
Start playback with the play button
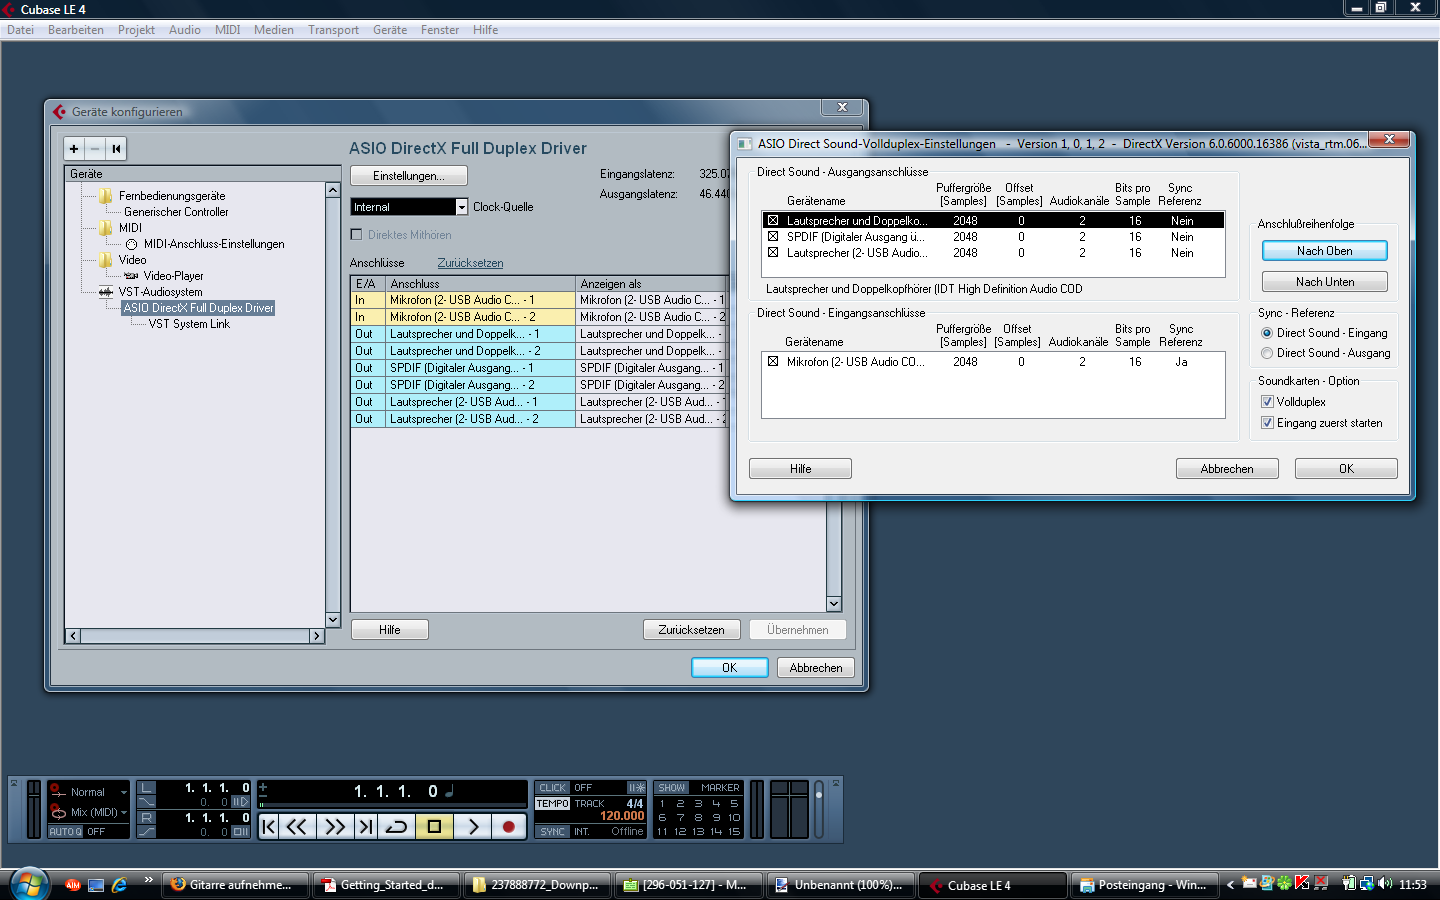(473, 826)
